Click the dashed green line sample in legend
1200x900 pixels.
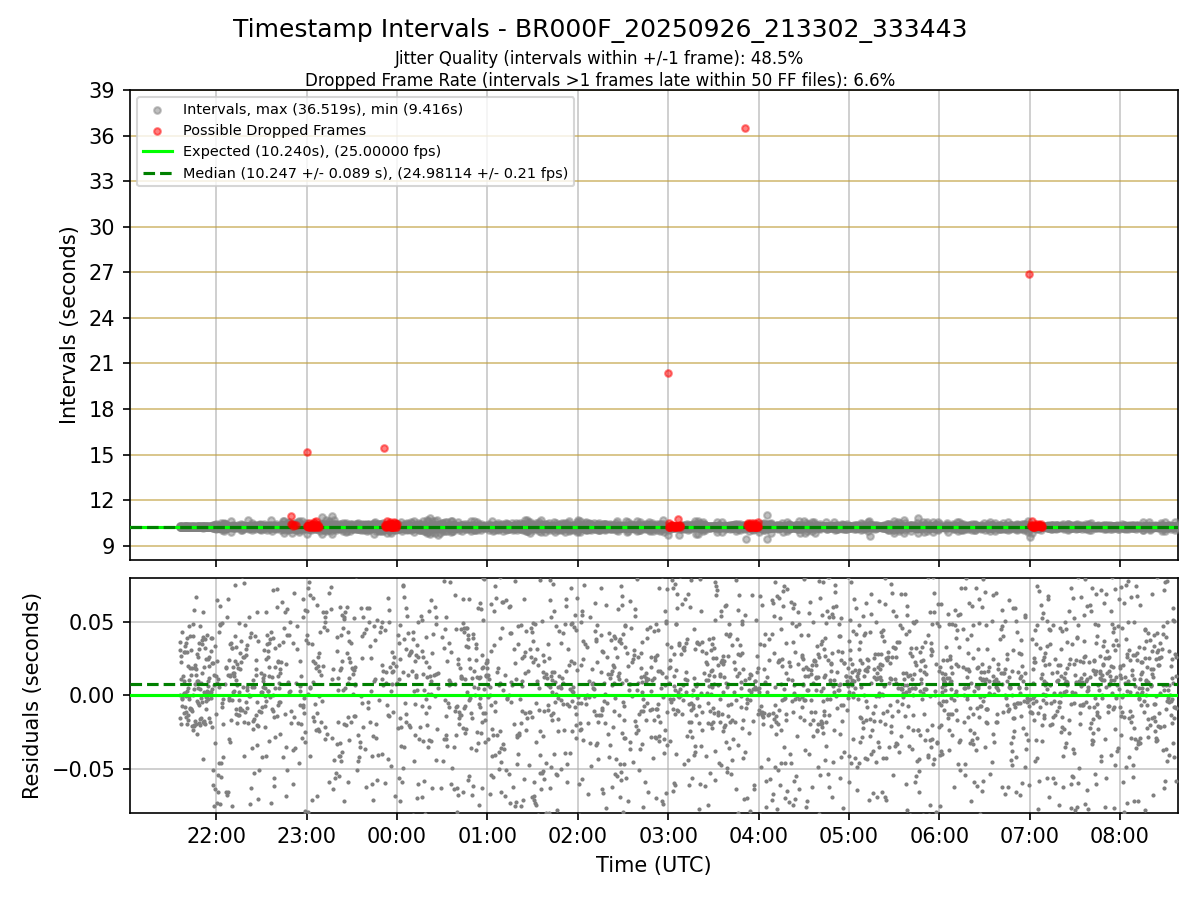pos(157,174)
